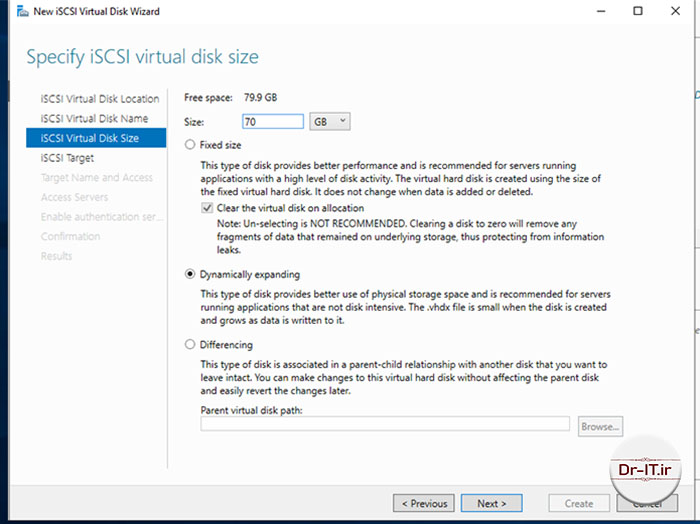Image resolution: width=700 pixels, height=524 pixels.
Task: Minimize the wizard window
Action: tap(592, 10)
